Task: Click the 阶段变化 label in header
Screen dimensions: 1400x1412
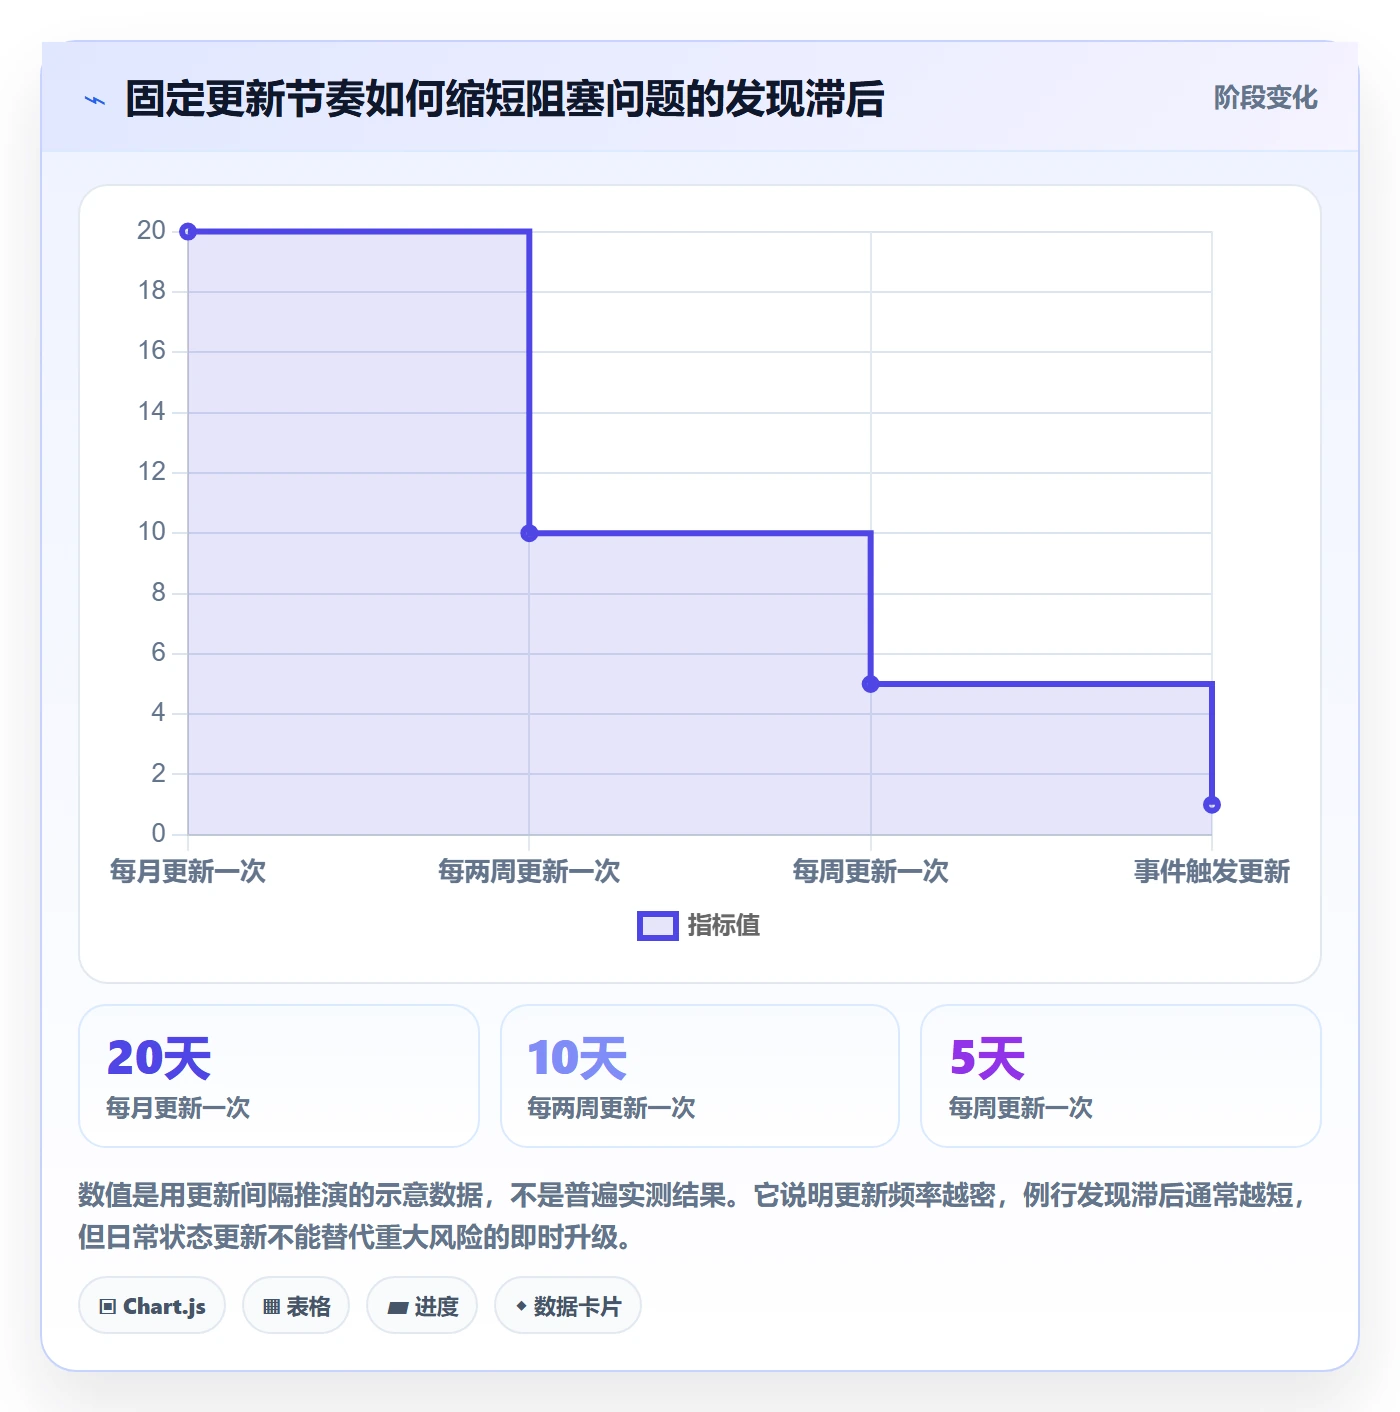Action: [1265, 98]
